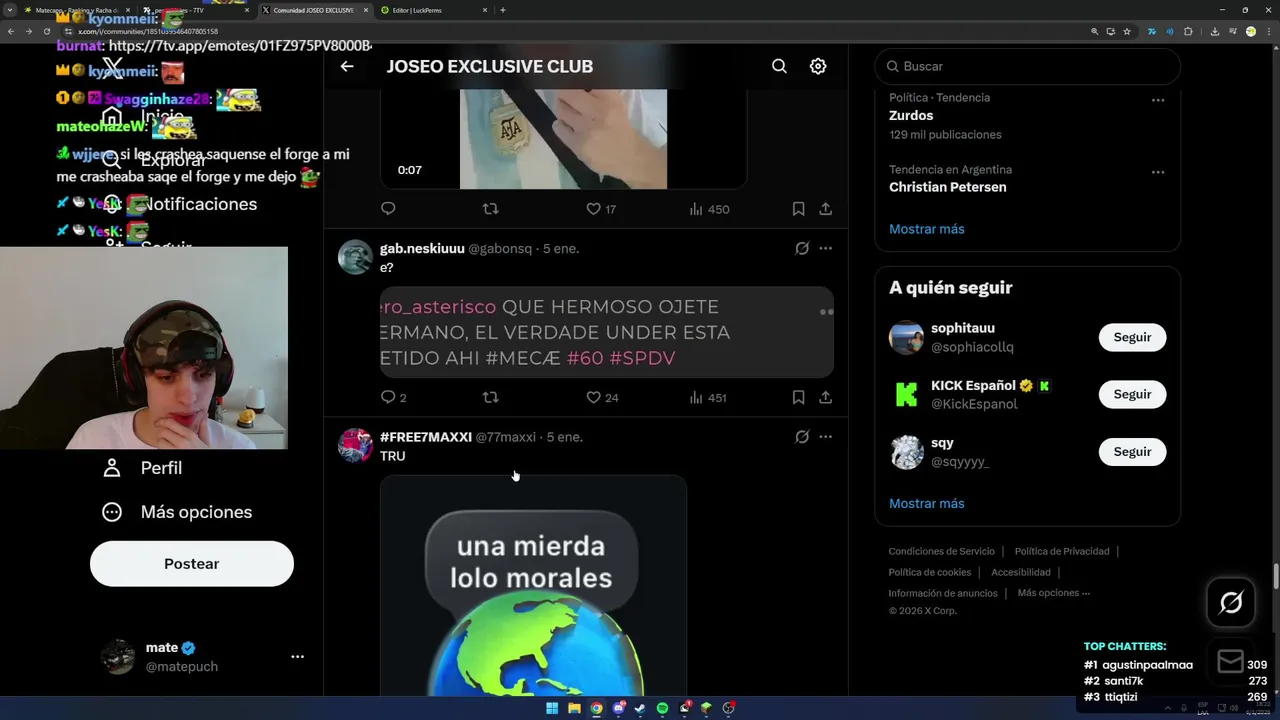Click the Buscar search field
This screenshot has height=720, width=1280.
[x=1027, y=66]
